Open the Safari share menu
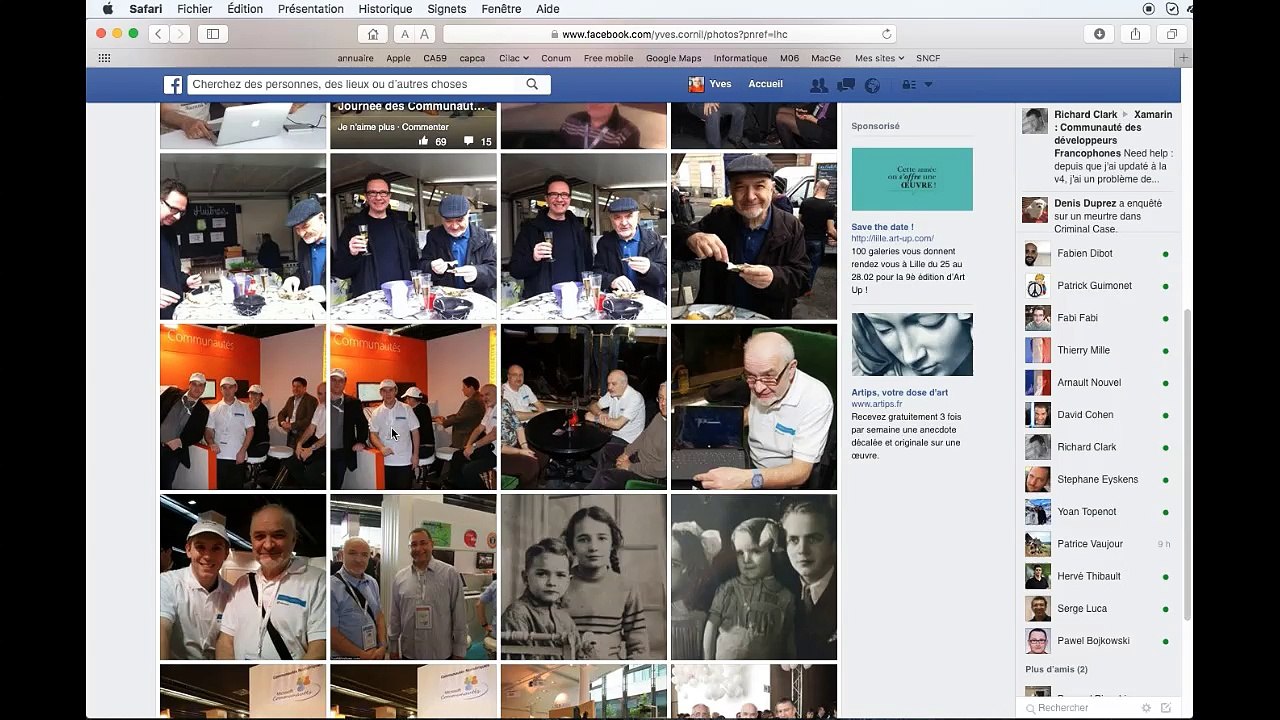Image resolution: width=1280 pixels, height=720 pixels. [x=1135, y=34]
